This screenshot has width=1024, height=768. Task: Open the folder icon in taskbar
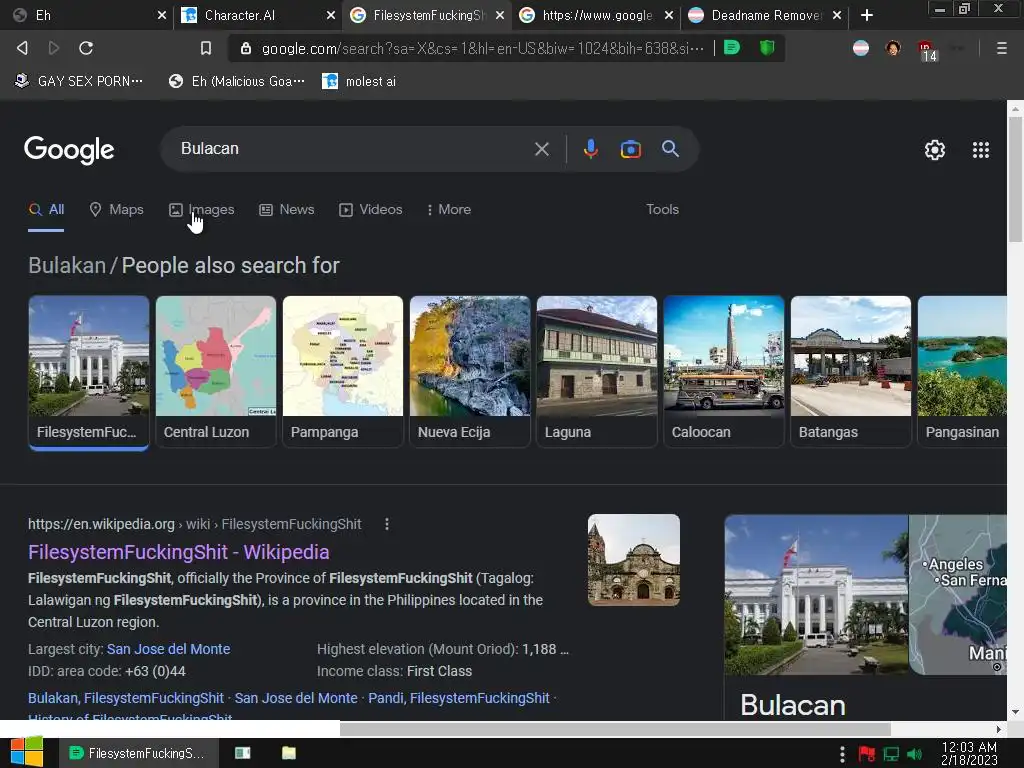289,753
